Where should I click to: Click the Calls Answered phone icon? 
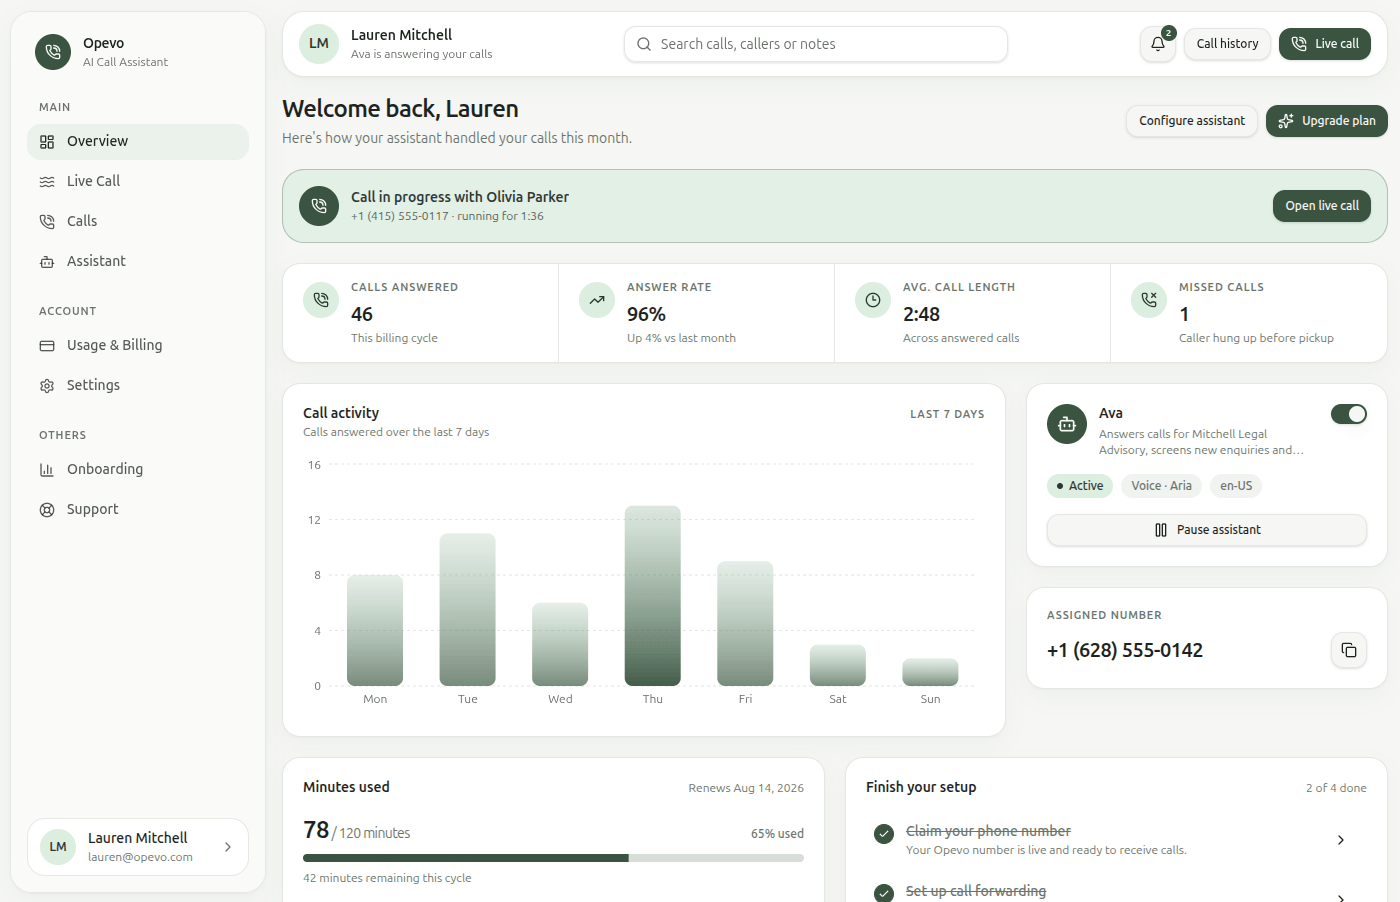(x=321, y=299)
